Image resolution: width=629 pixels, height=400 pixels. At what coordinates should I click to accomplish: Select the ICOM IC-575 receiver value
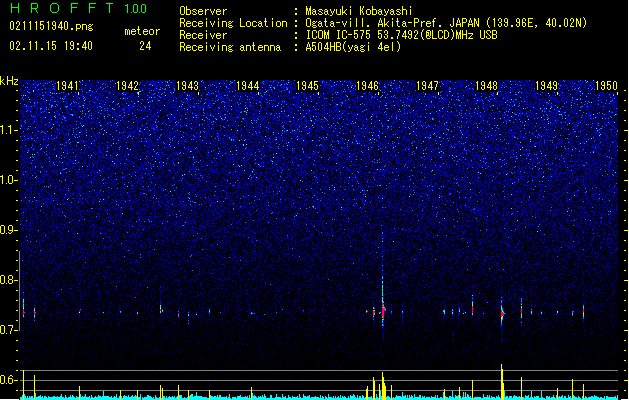click(x=402, y=35)
